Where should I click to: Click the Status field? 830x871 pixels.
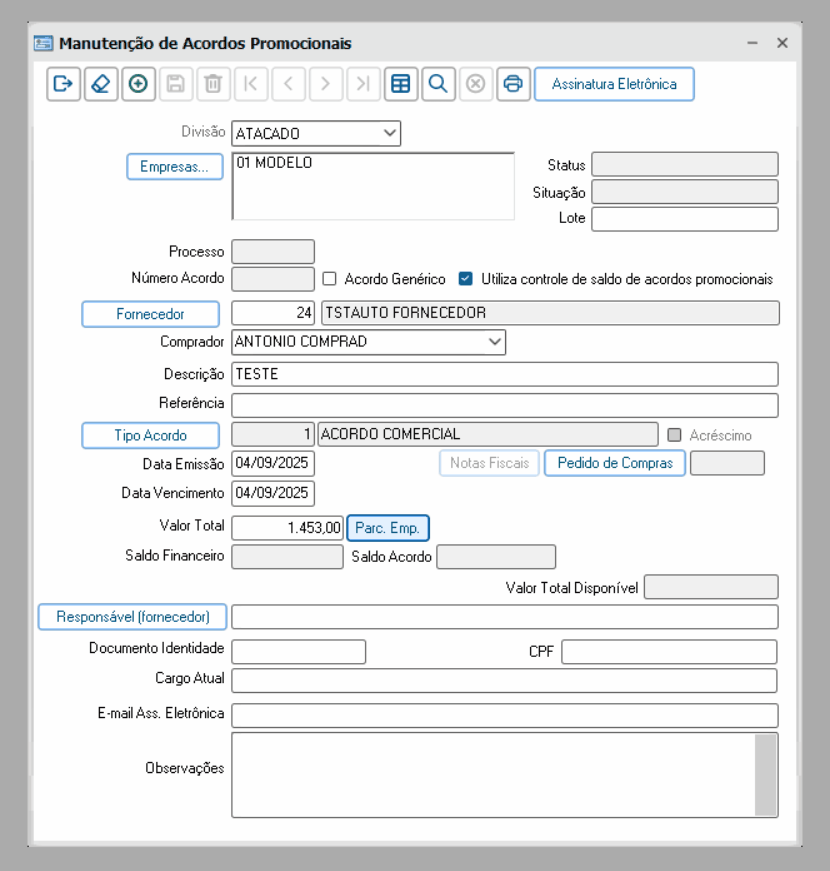click(x=684, y=164)
